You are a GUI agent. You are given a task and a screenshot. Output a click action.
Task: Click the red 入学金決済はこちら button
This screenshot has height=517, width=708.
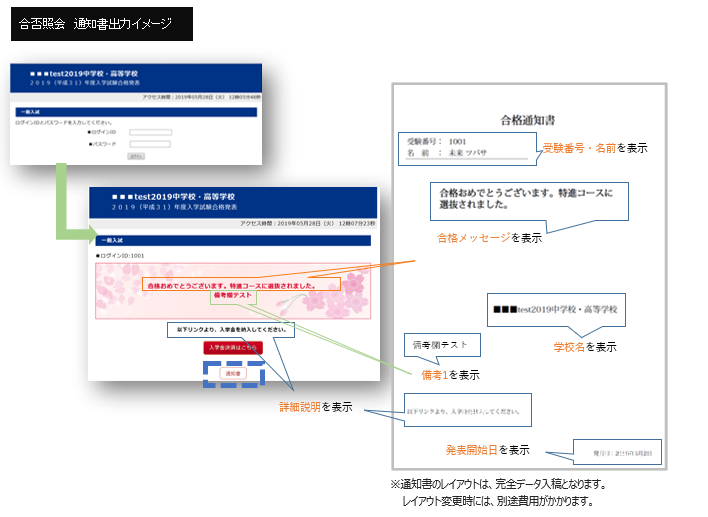[x=232, y=348]
